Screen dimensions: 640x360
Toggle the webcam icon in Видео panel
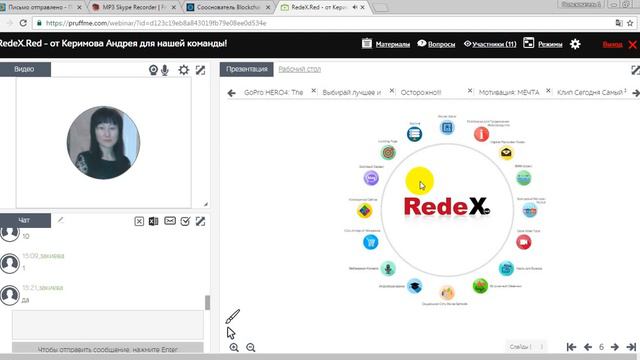[x=153, y=70]
